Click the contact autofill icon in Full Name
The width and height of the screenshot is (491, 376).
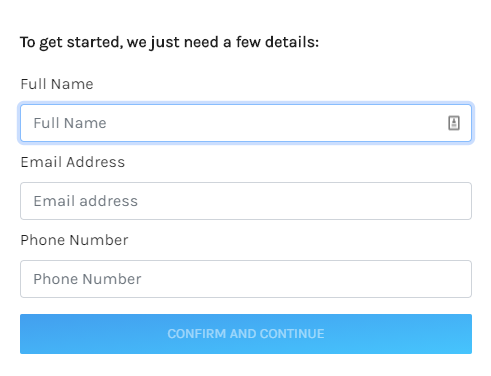coord(454,123)
